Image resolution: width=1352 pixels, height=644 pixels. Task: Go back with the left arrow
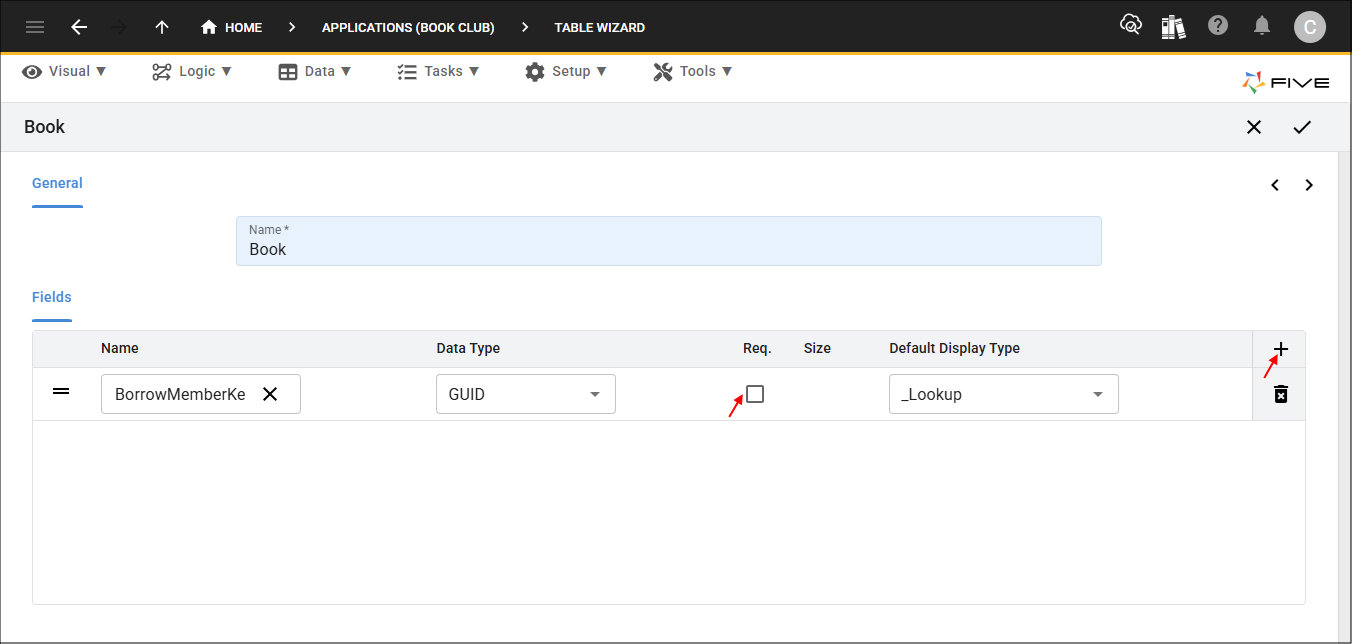pyautogui.click(x=79, y=27)
